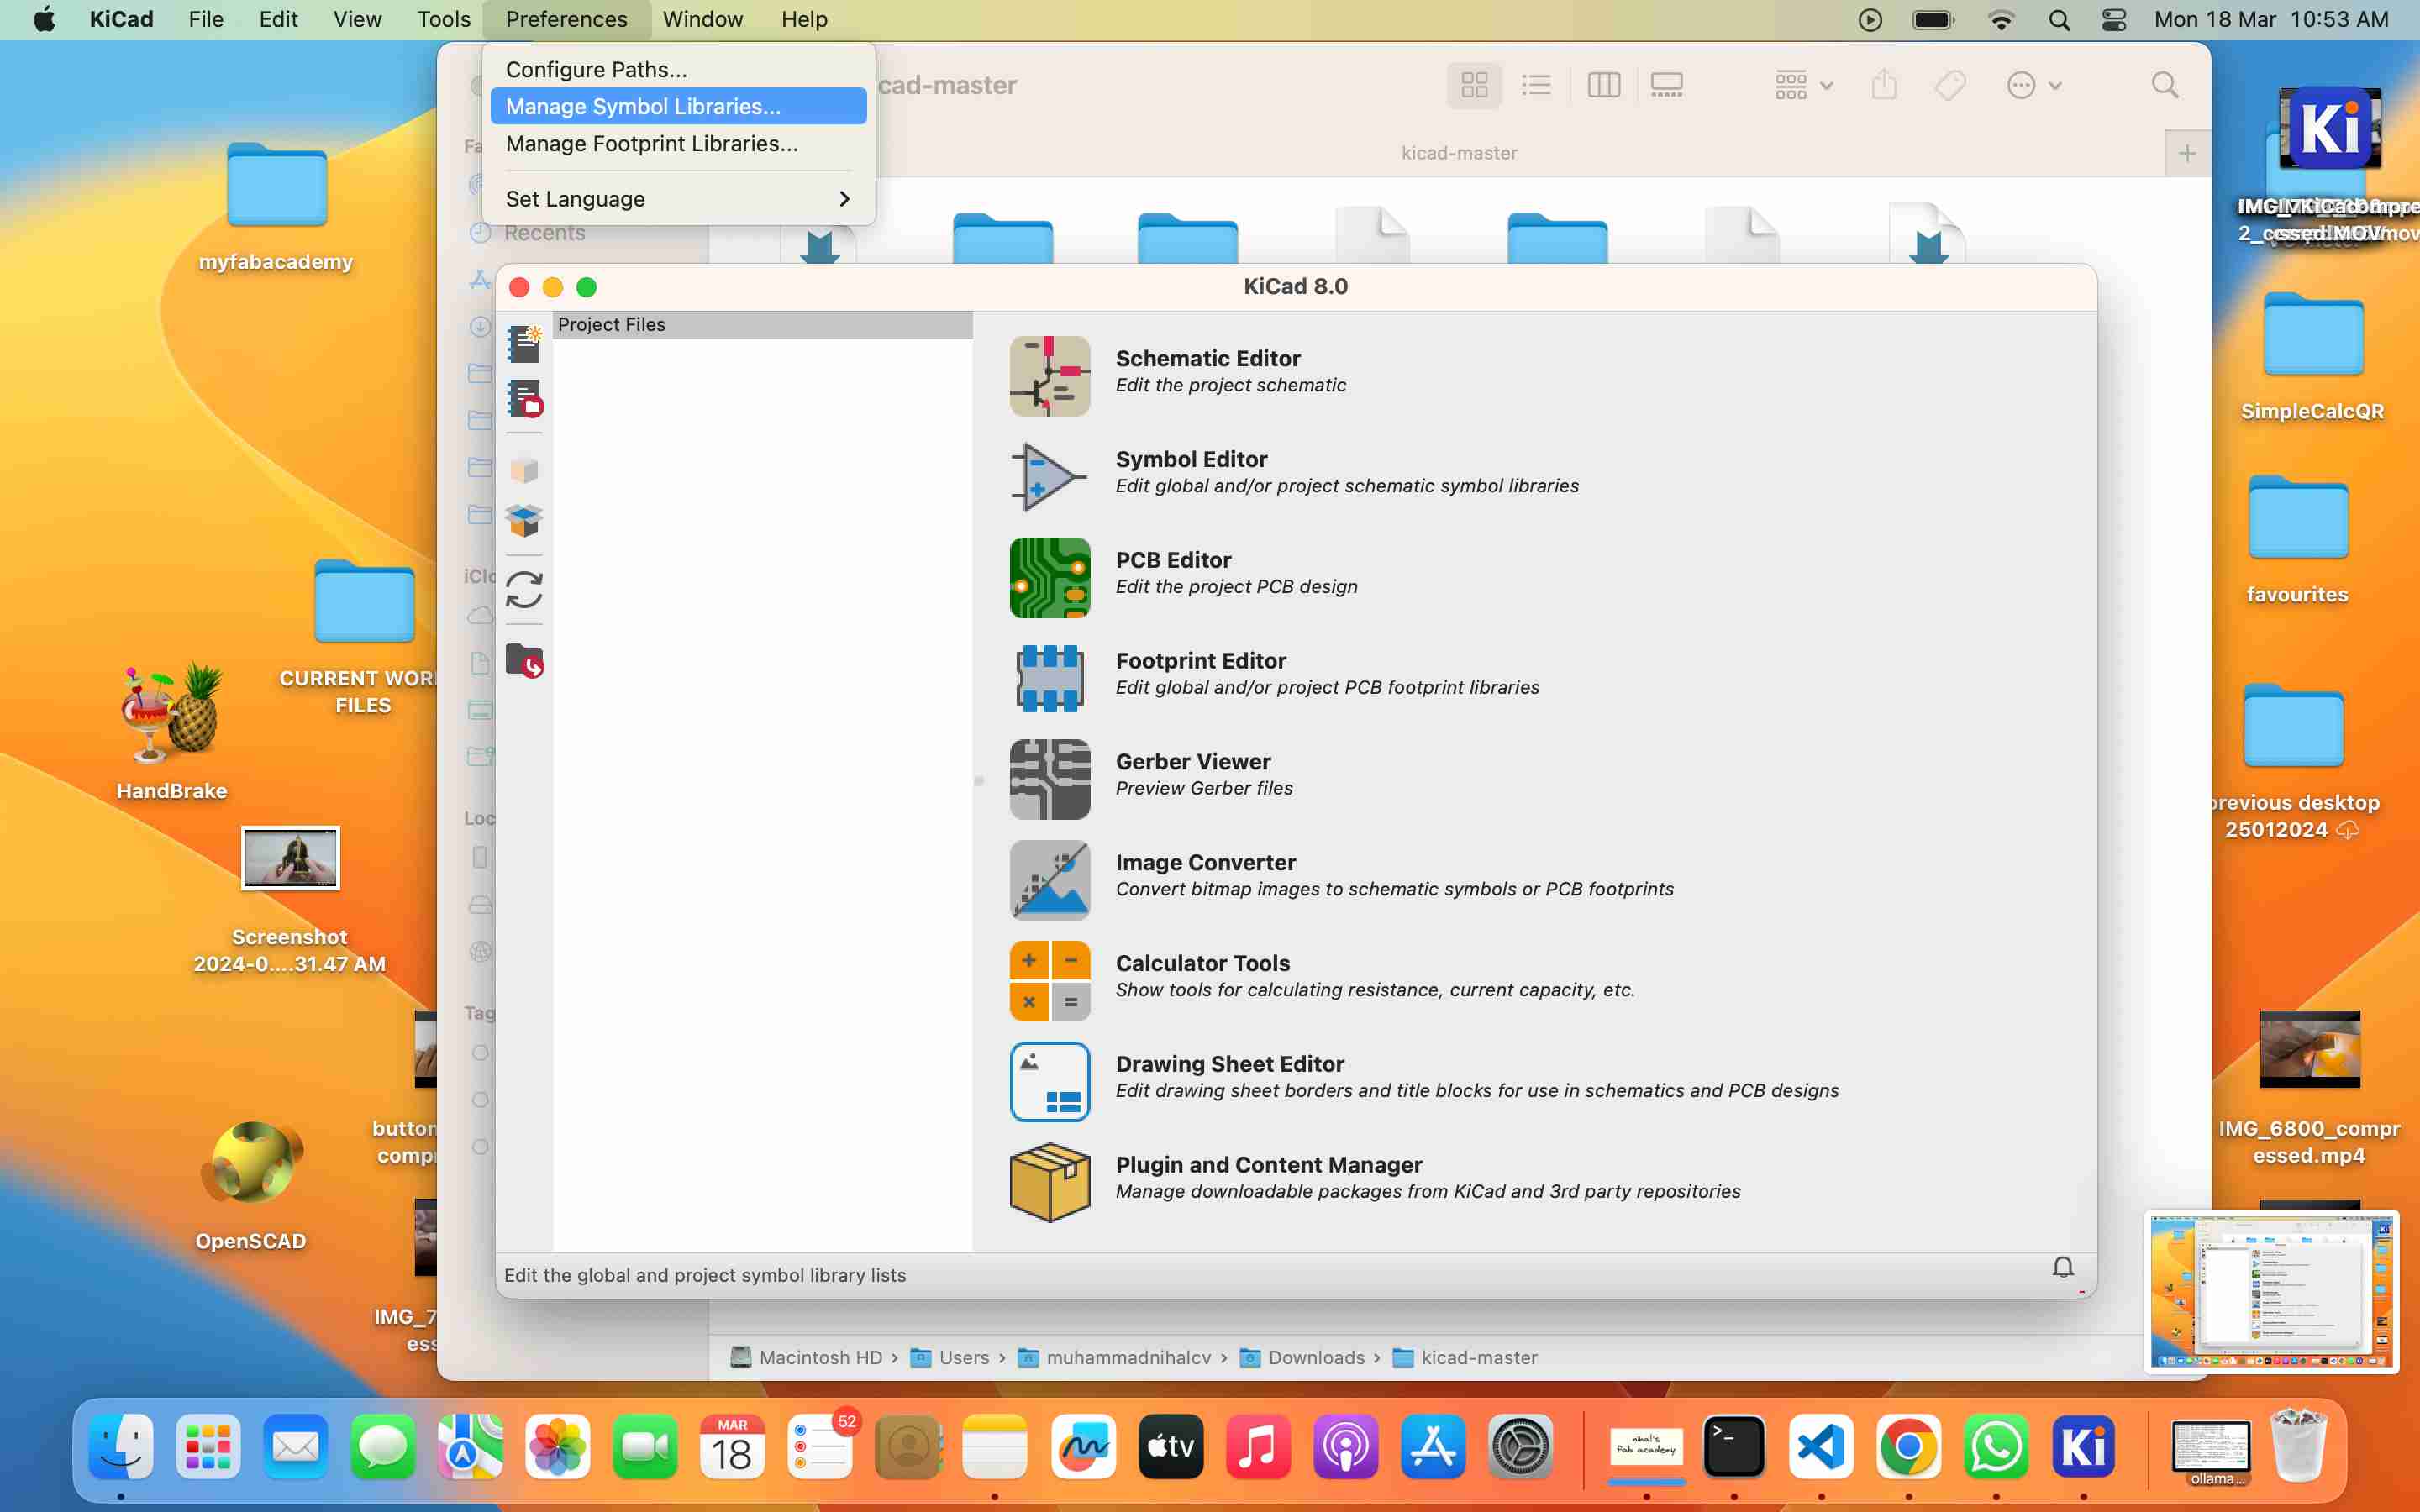The height and width of the screenshot is (1512, 2420).
Task: Select the HandBrake desktop icon
Action: [x=172, y=731]
